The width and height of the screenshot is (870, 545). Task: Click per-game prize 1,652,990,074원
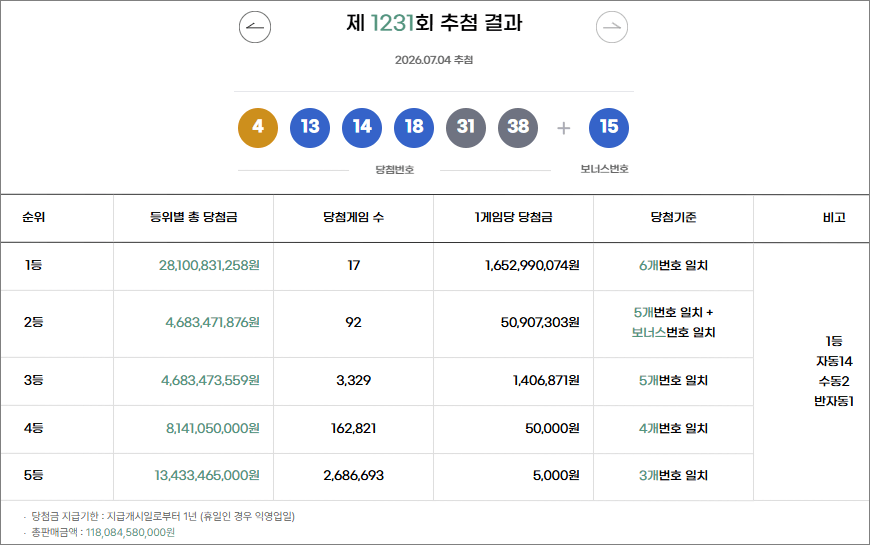coord(532,265)
